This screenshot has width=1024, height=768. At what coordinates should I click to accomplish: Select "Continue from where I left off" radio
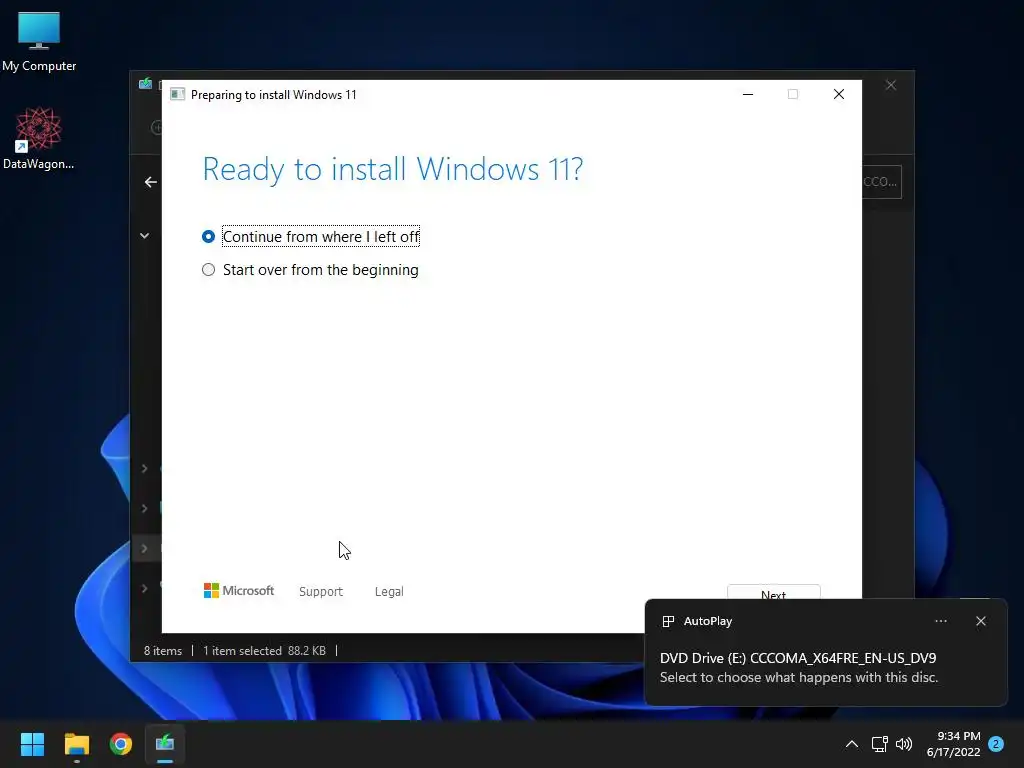pos(208,236)
